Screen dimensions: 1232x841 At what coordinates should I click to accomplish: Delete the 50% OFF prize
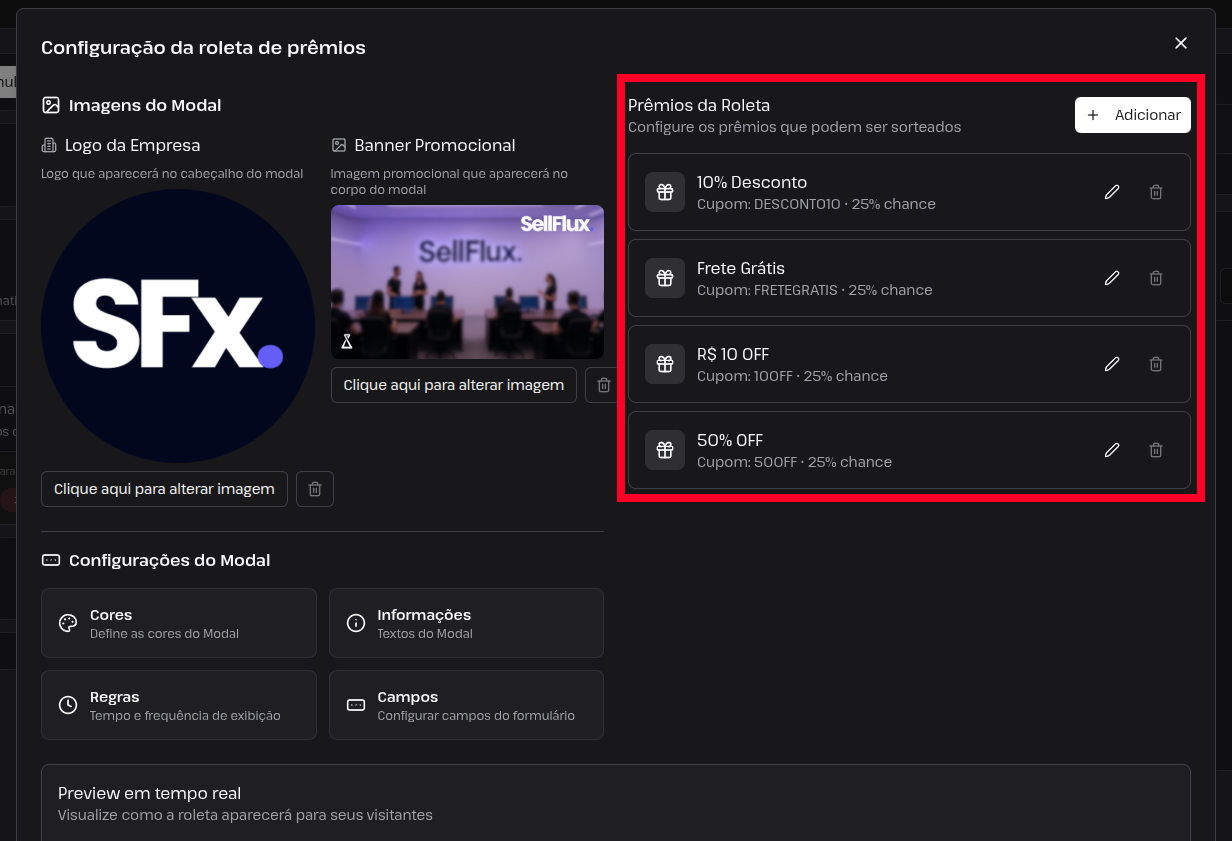pos(1155,450)
